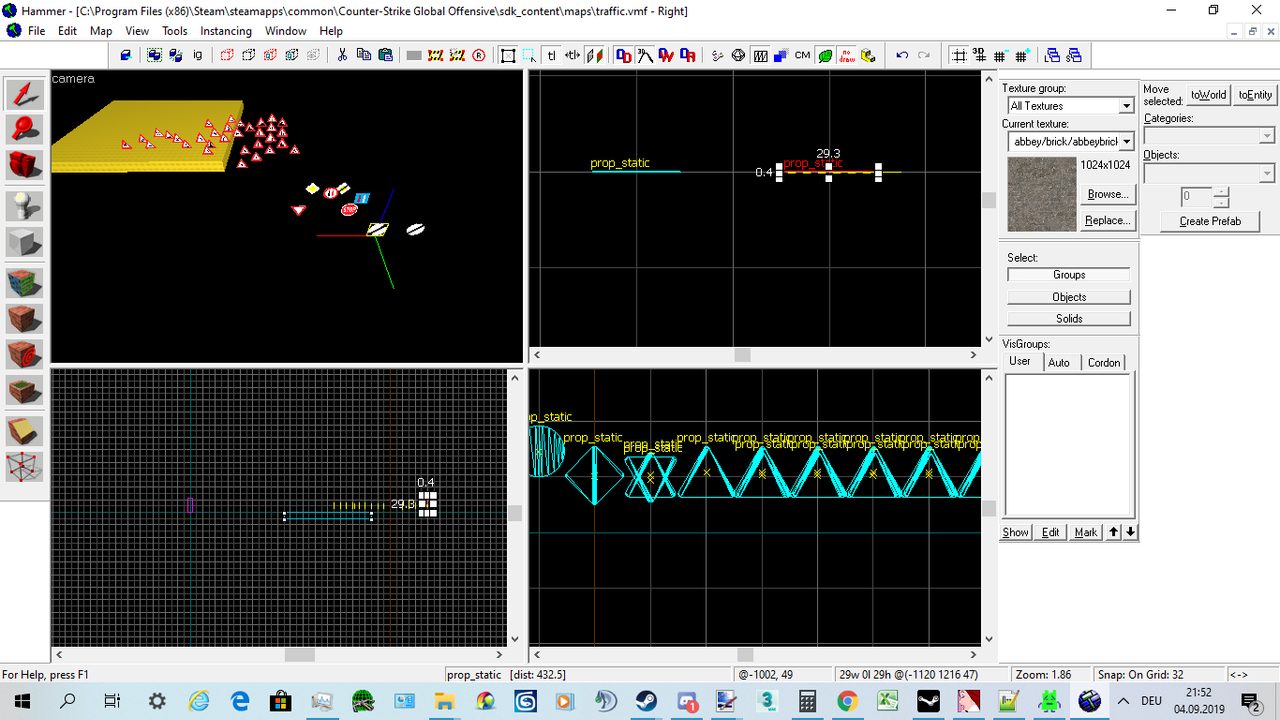The height and width of the screenshot is (720, 1280).
Task: Switch to the Auto visgroups tab
Action: 1059,362
